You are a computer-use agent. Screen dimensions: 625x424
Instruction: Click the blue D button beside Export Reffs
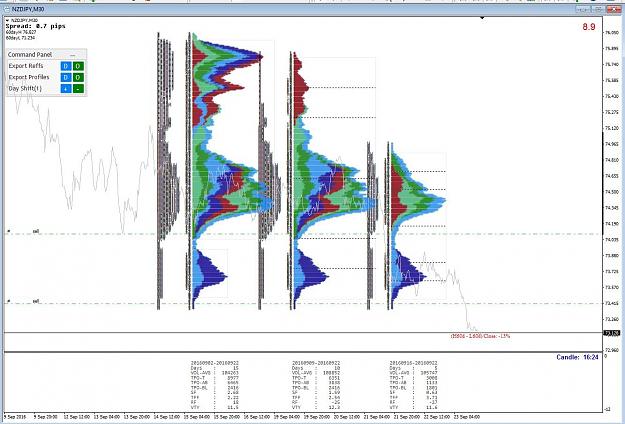66,66
